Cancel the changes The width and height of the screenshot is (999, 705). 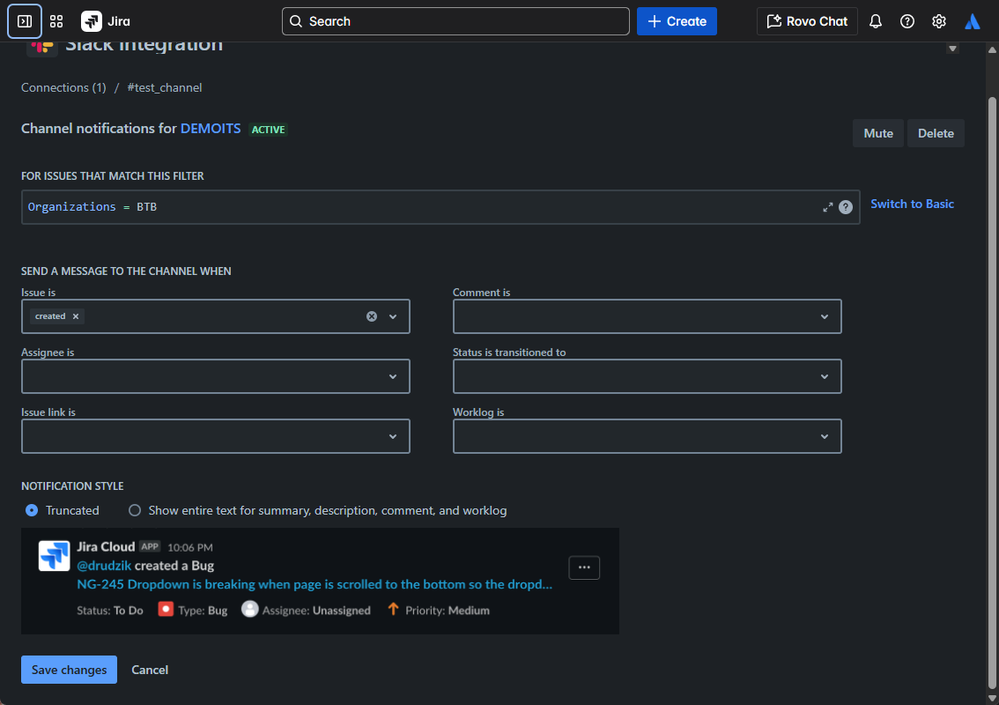click(x=150, y=669)
